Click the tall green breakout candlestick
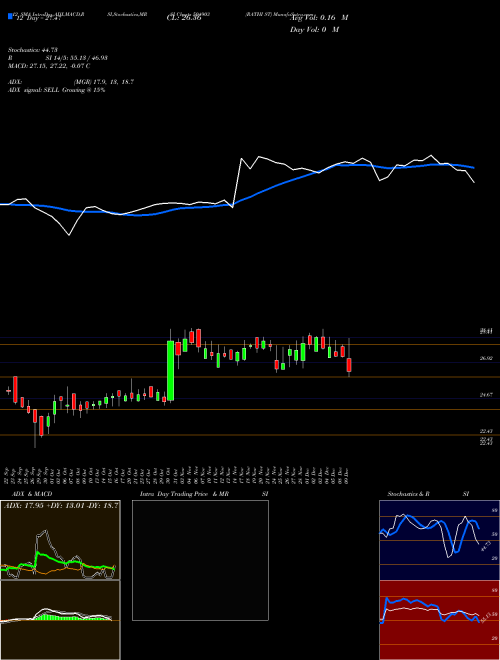 point(170,370)
